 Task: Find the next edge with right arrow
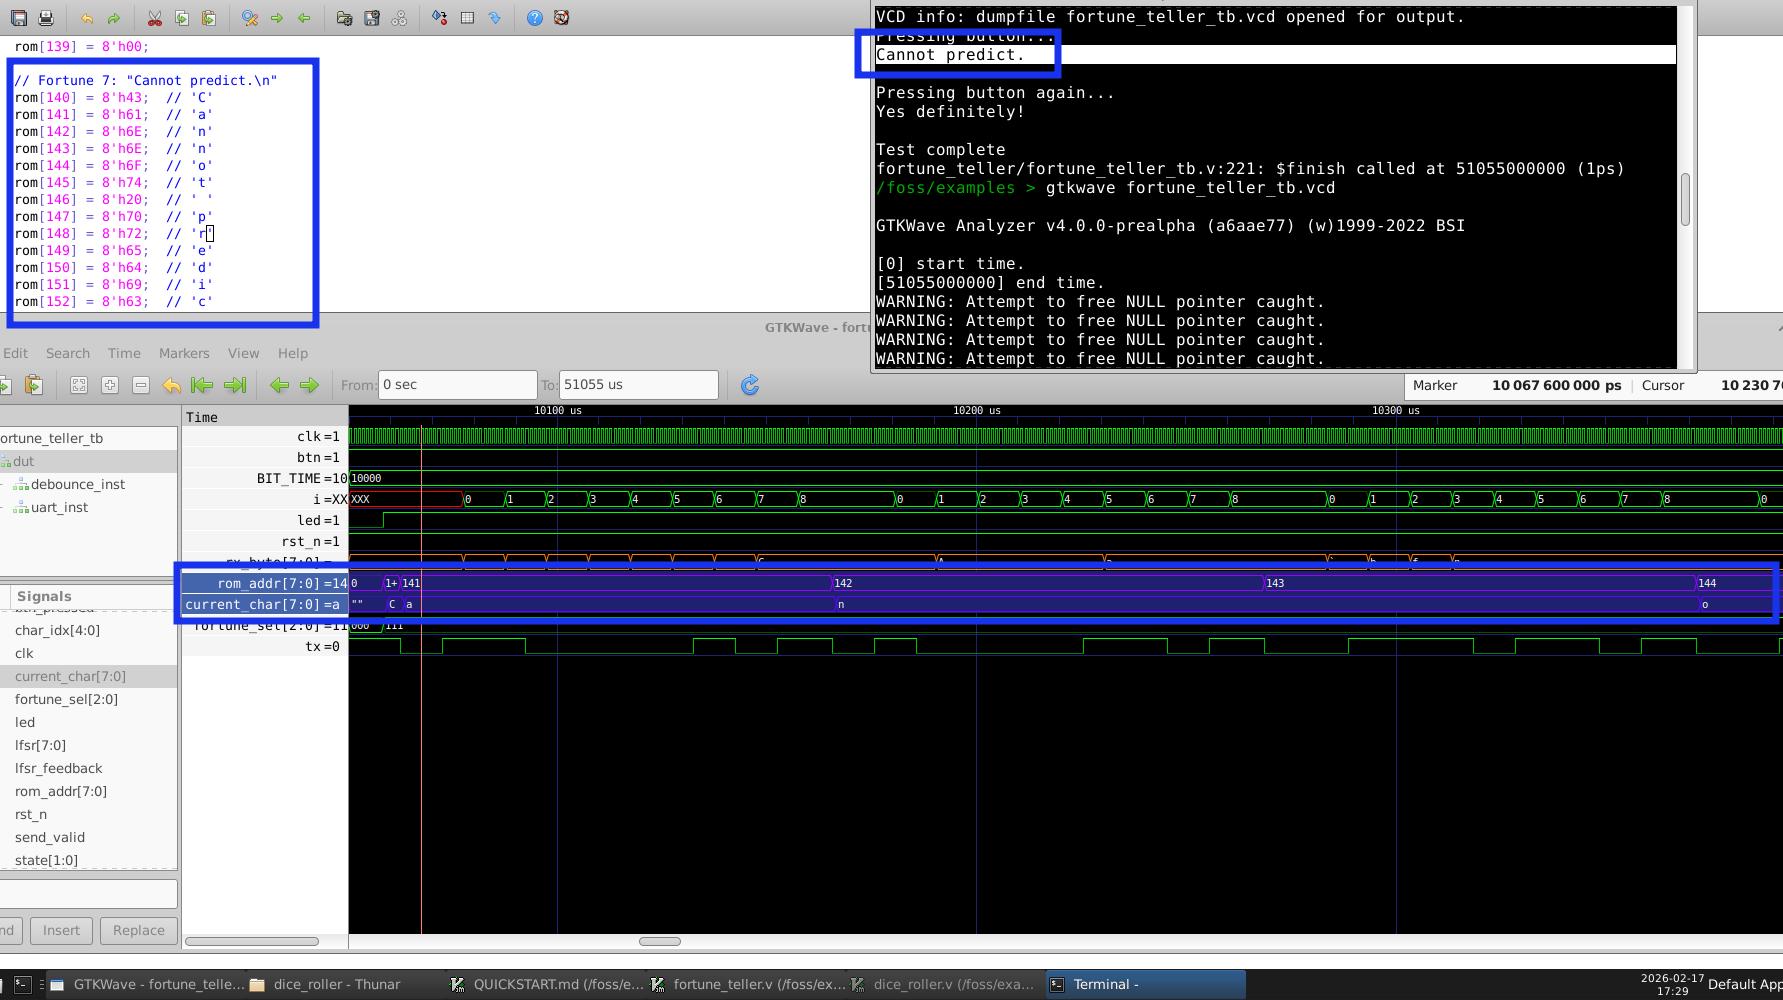[310, 385]
